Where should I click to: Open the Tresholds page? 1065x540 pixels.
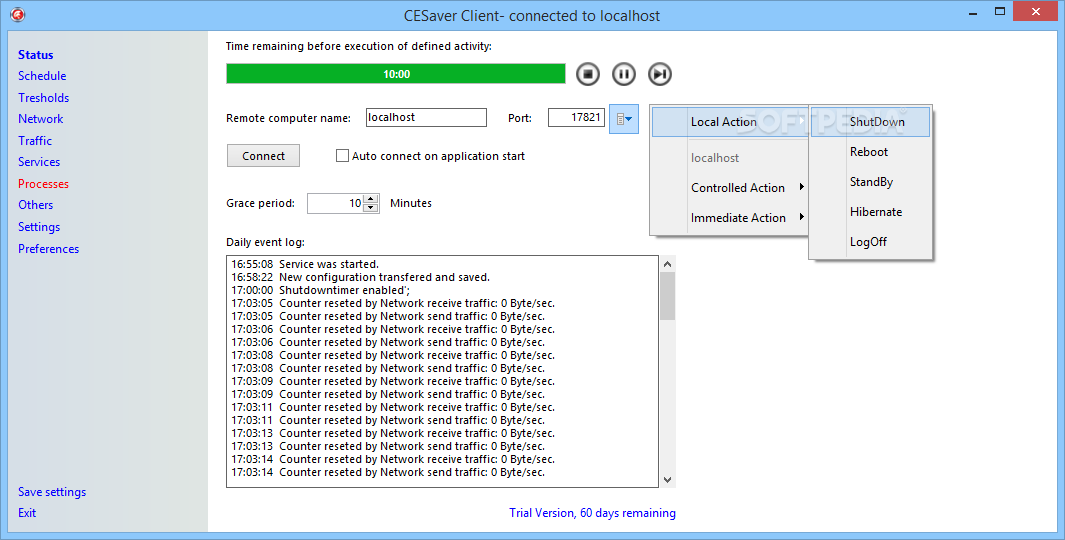(x=43, y=98)
